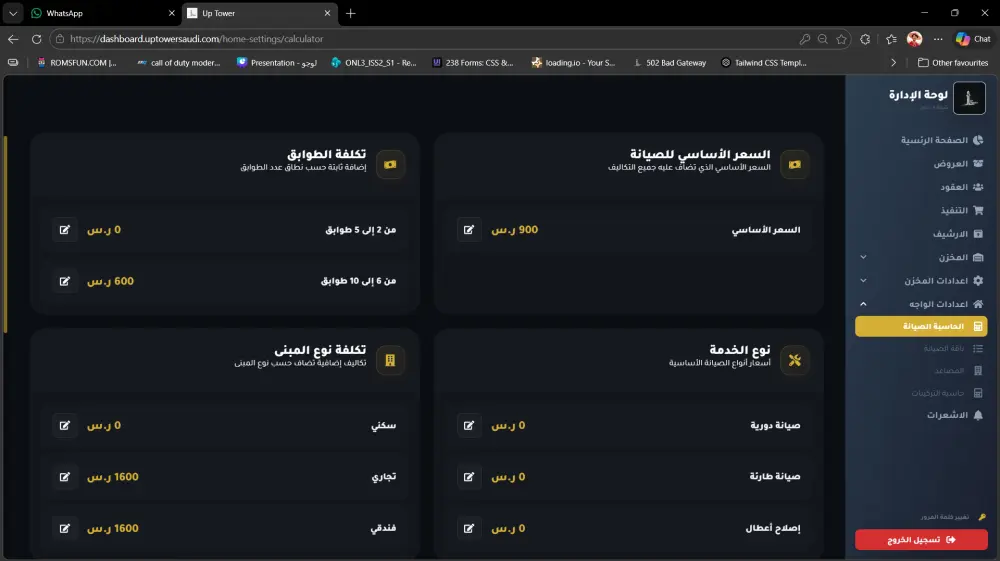Open the ROMSFUN.COM bookmark
Screen dimensions: 1000x561
point(77,62)
